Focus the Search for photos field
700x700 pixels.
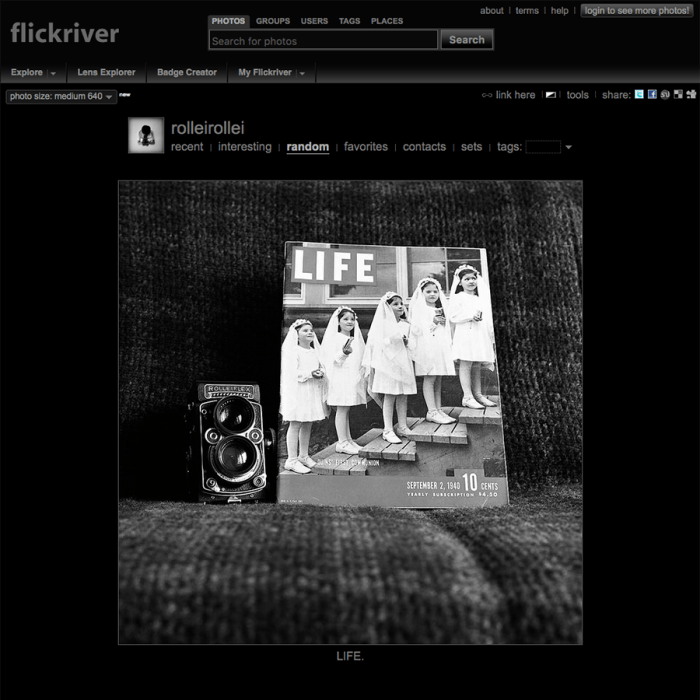[323, 41]
